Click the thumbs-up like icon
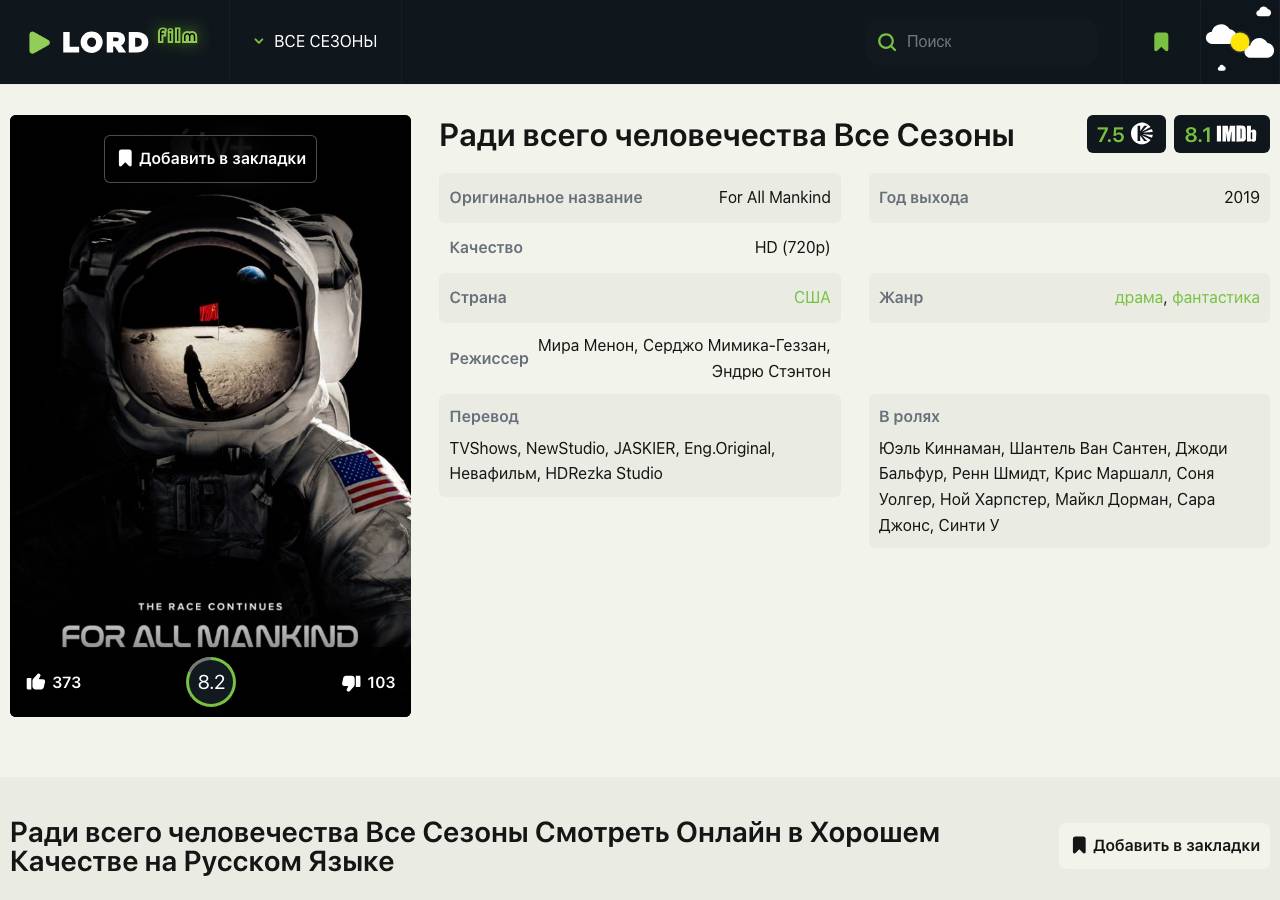The image size is (1280, 900). click(x=36, y=682)
